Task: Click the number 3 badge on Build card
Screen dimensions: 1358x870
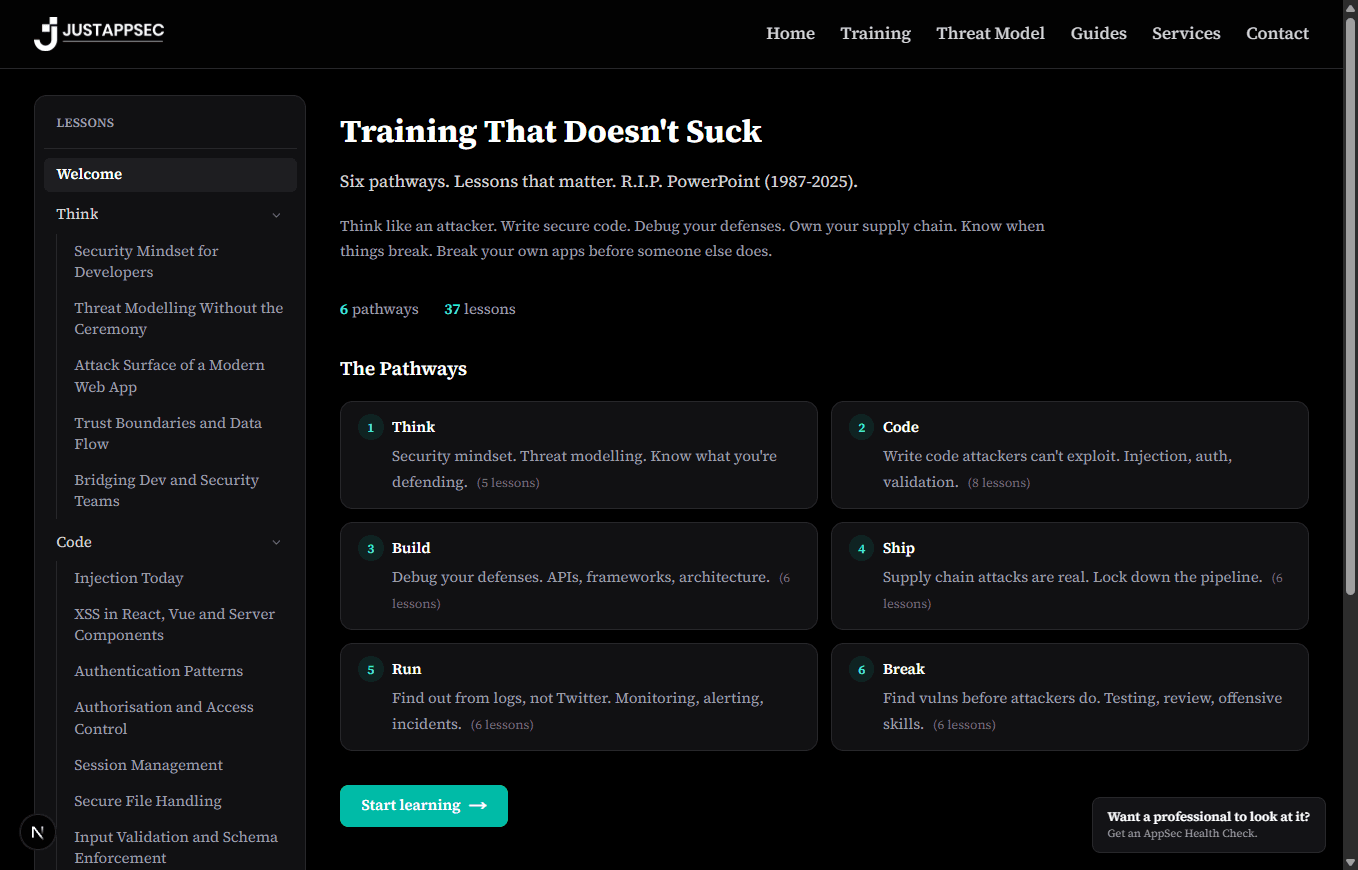Action: click(x=371, y=549)
